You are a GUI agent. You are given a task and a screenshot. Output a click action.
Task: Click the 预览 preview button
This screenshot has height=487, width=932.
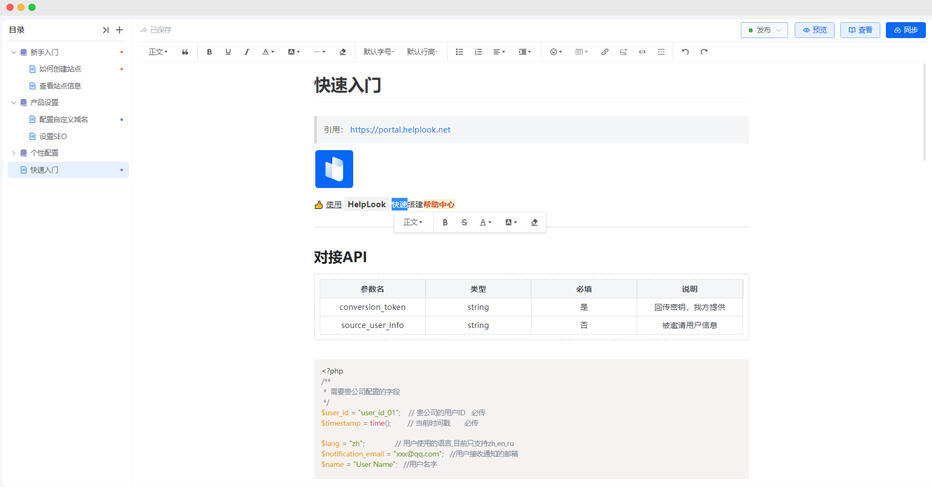pyautogui.click(x=815, y=30)
